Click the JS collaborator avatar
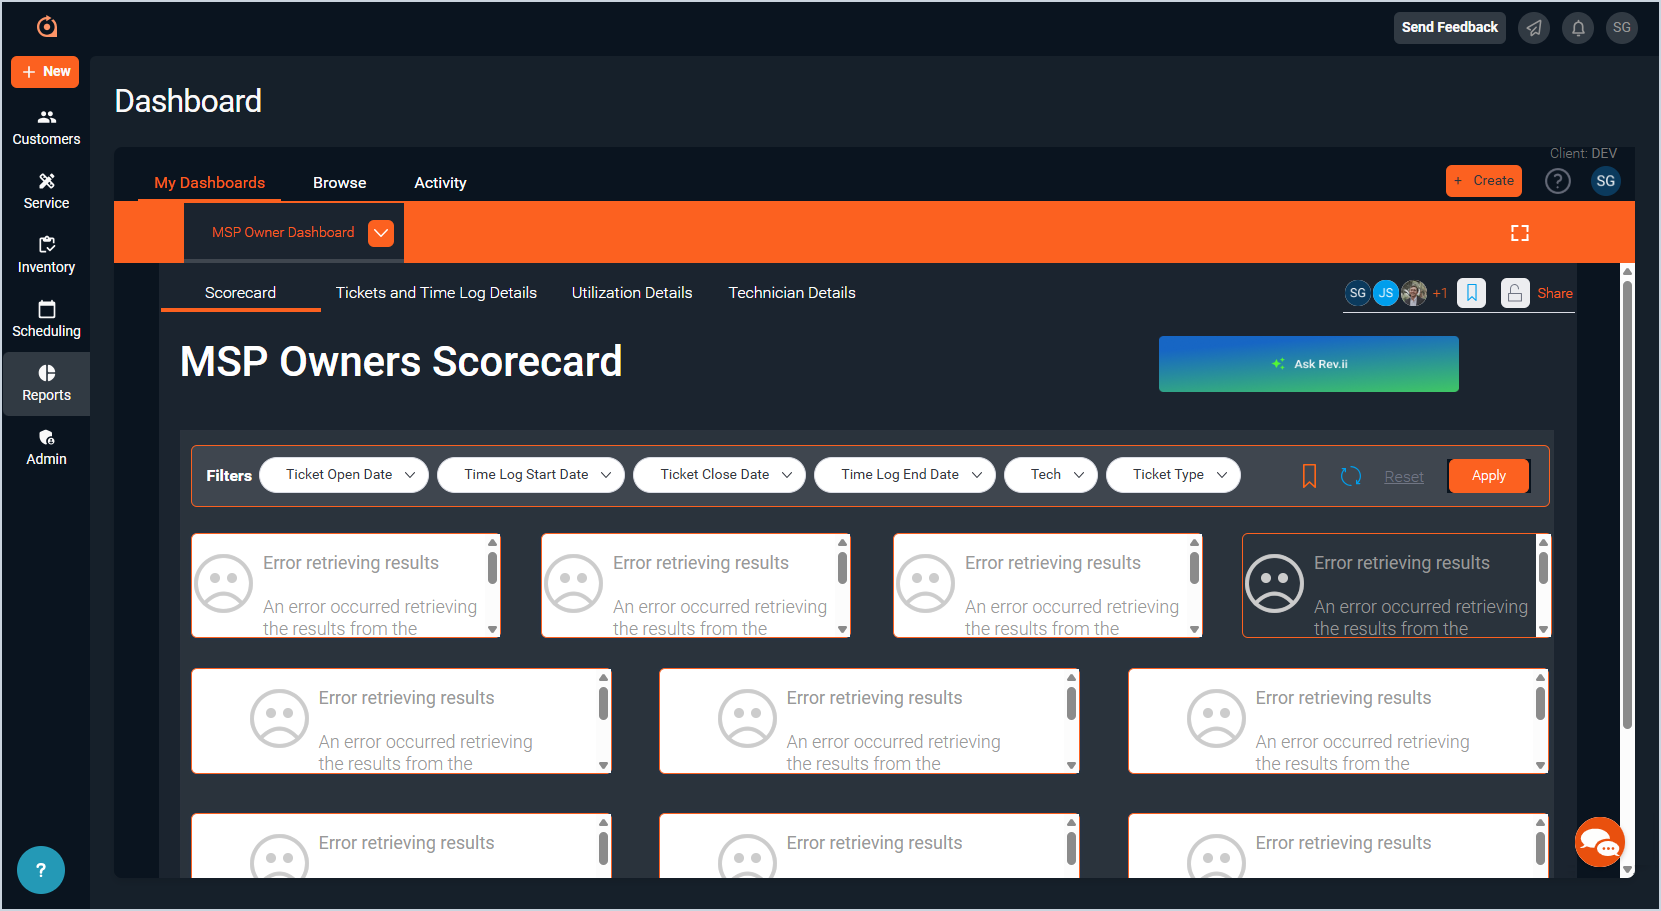The height and width of the screenshot is (911, 1661). point(1385,293)
